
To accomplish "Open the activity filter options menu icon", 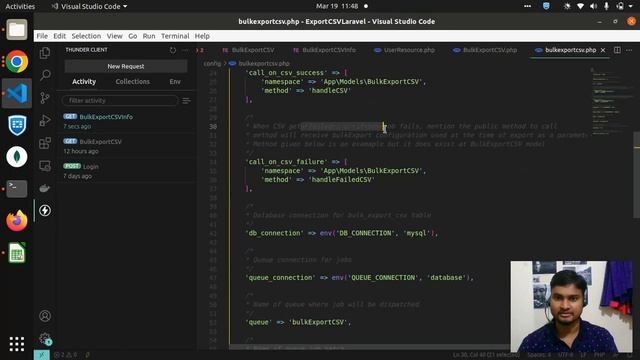I will [x=186, y=101].
